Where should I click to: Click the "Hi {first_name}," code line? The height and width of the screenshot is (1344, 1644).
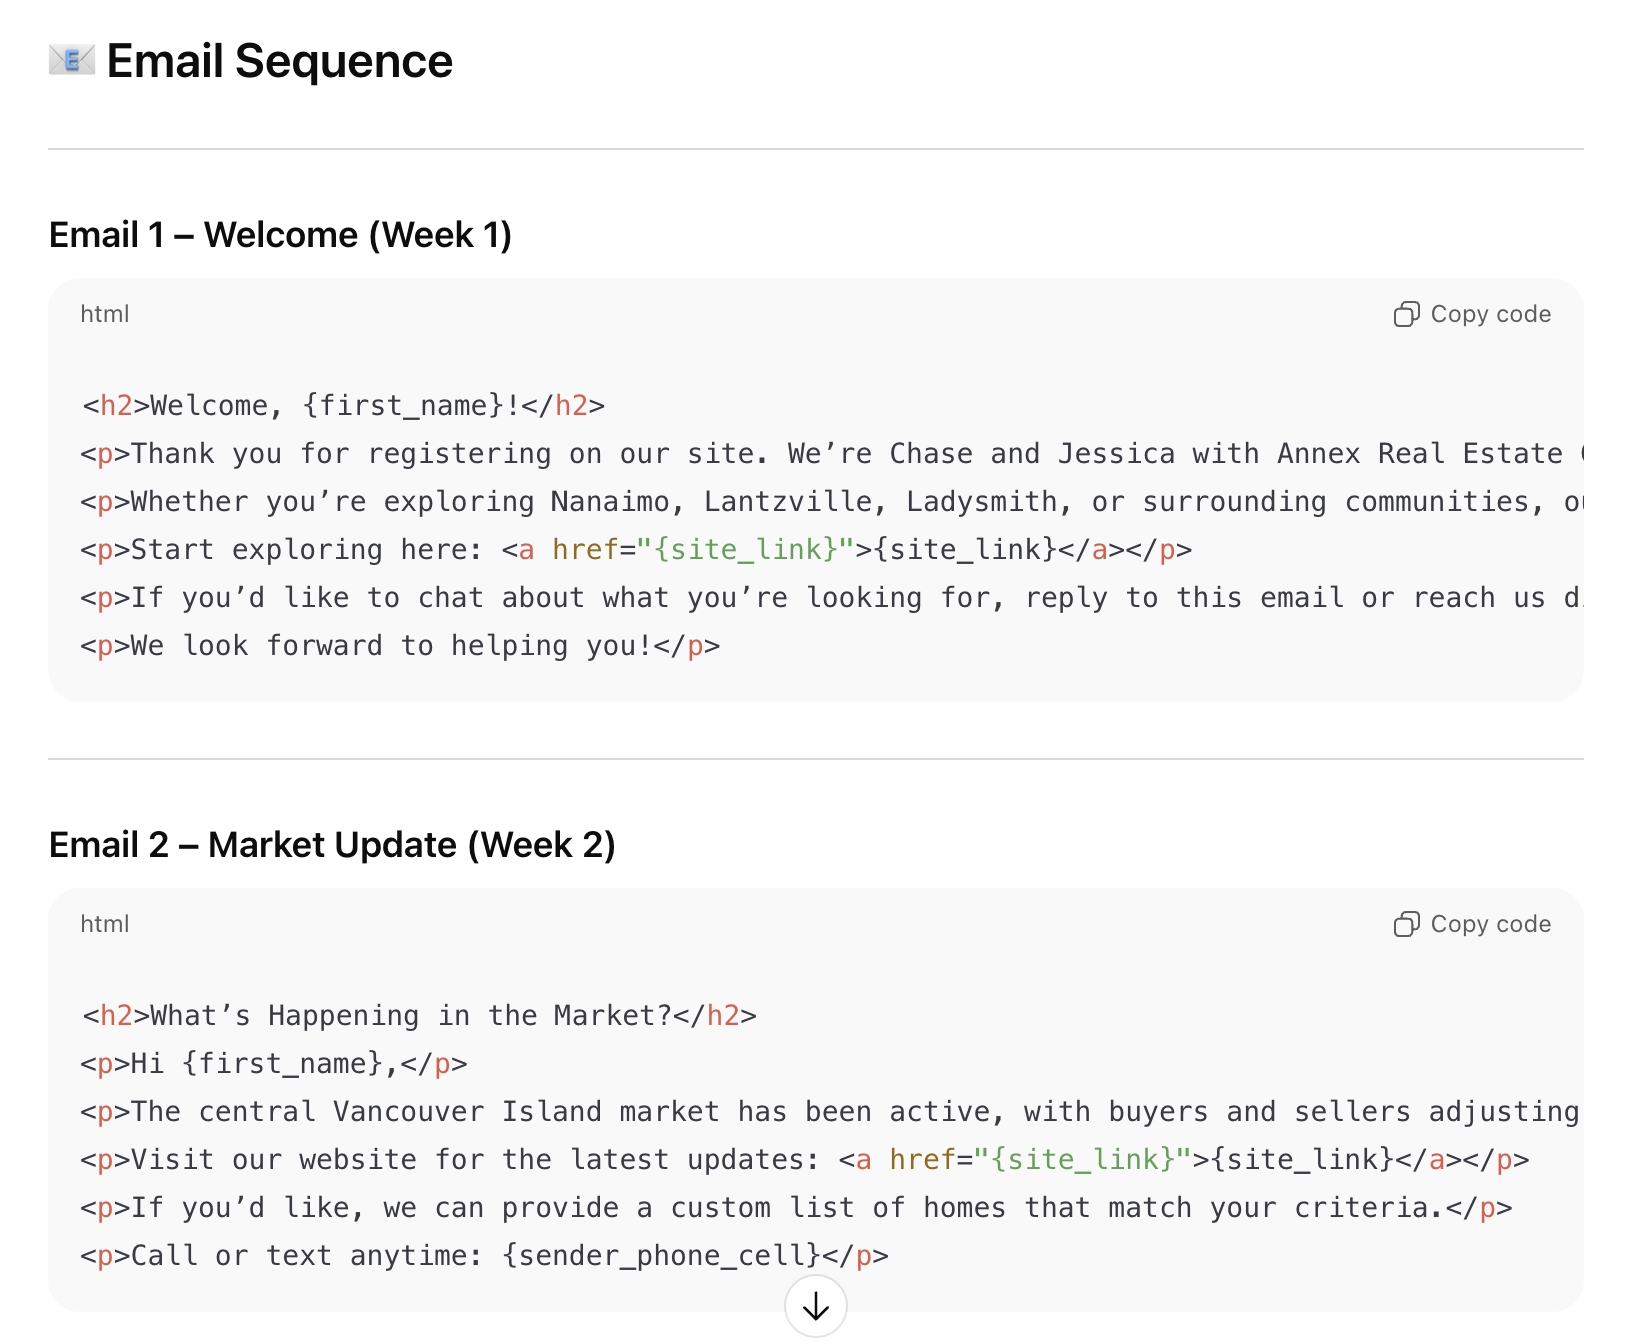tap(273, 1064)
